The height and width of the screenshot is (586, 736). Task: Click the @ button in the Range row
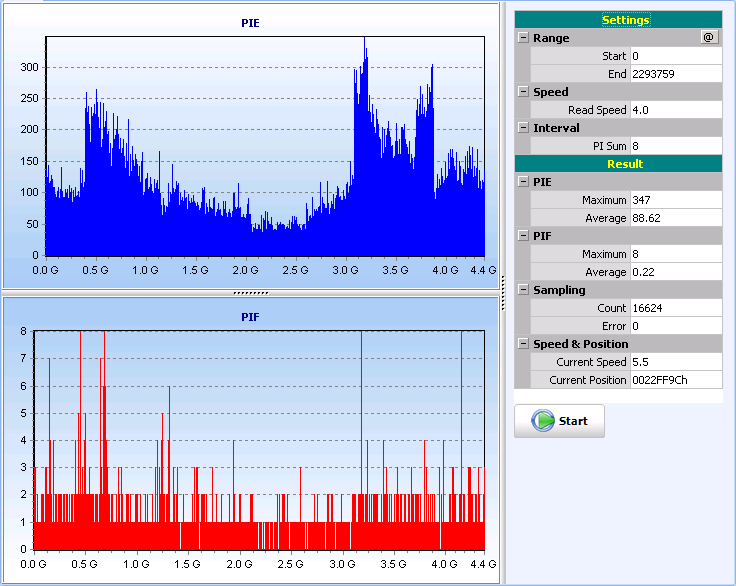point(709,38)
